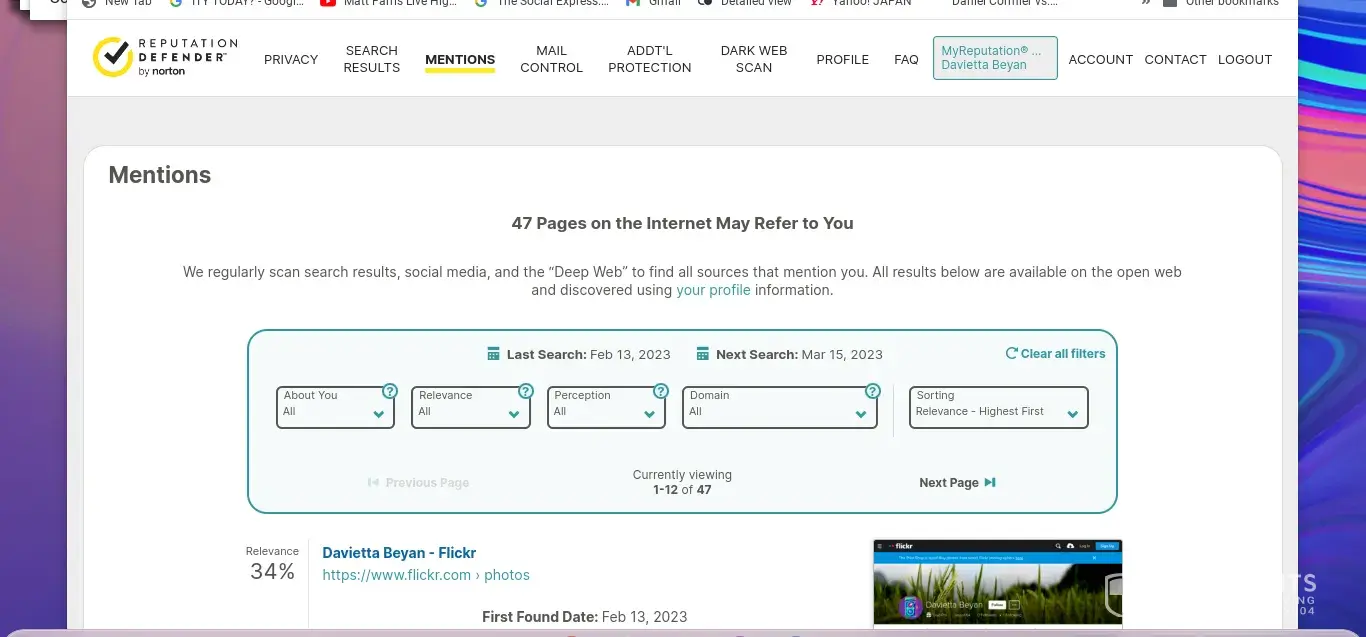Click help icon on About You filter
The height and width of the screenshot is (637, 1366).
390,391
